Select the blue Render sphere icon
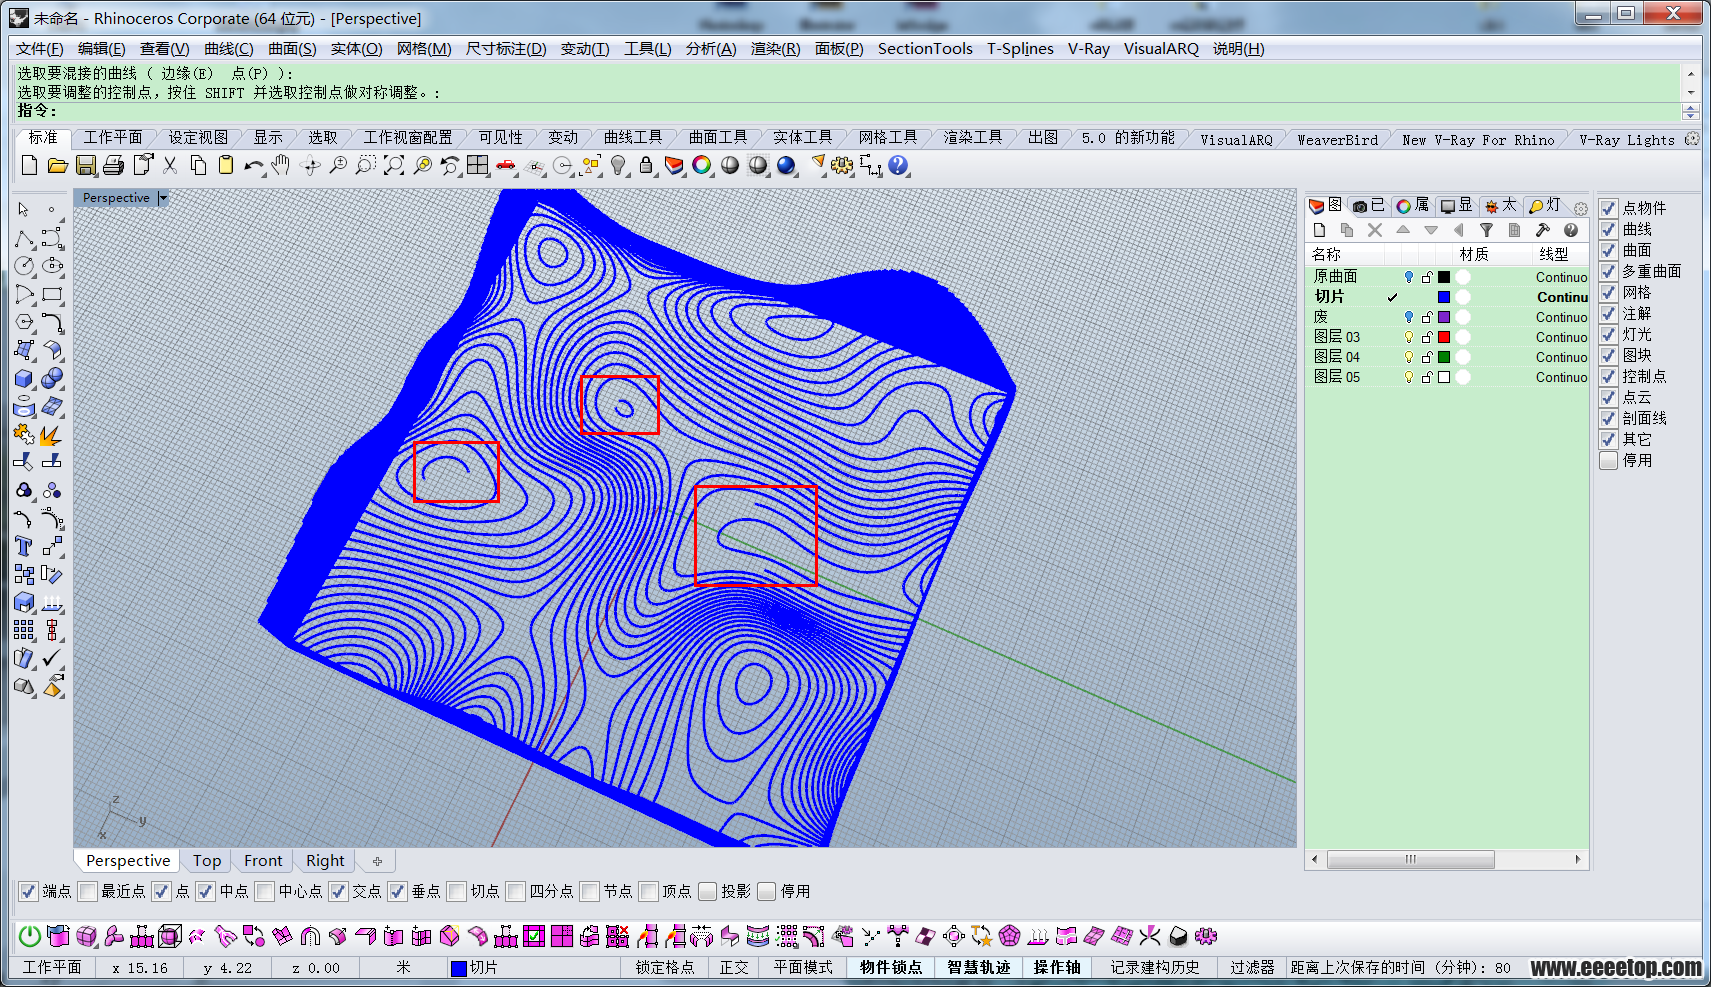The width and height of the screenshot is (1711, 987). (787, 165)
